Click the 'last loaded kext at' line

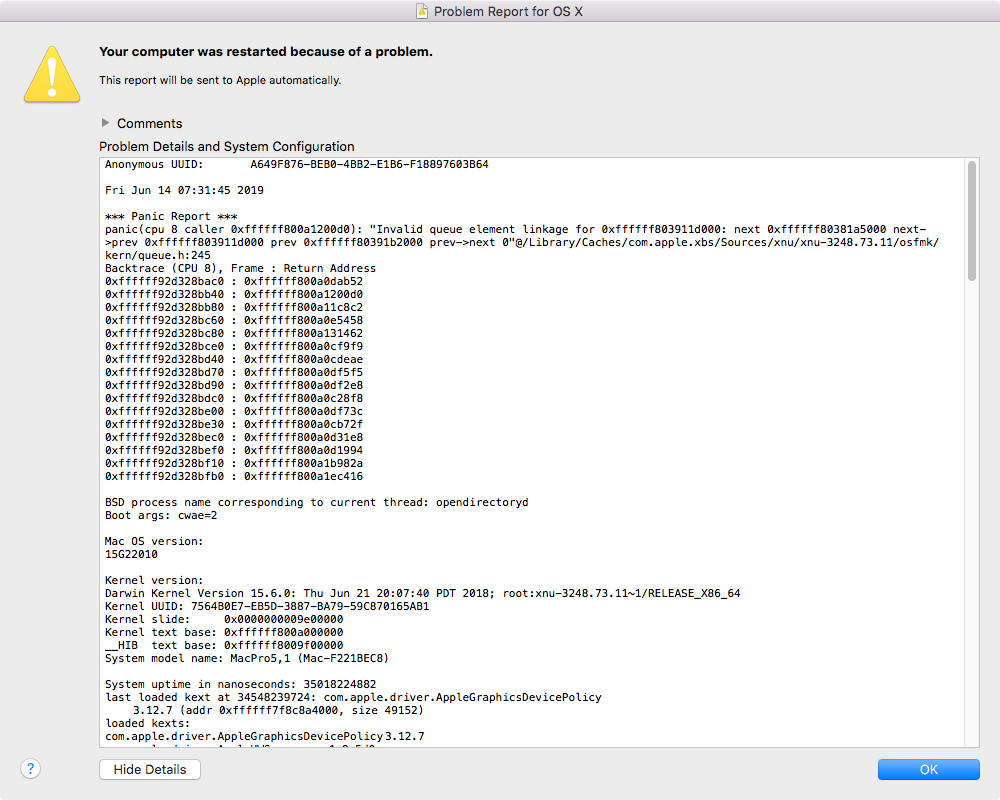[x=353, y=697]
